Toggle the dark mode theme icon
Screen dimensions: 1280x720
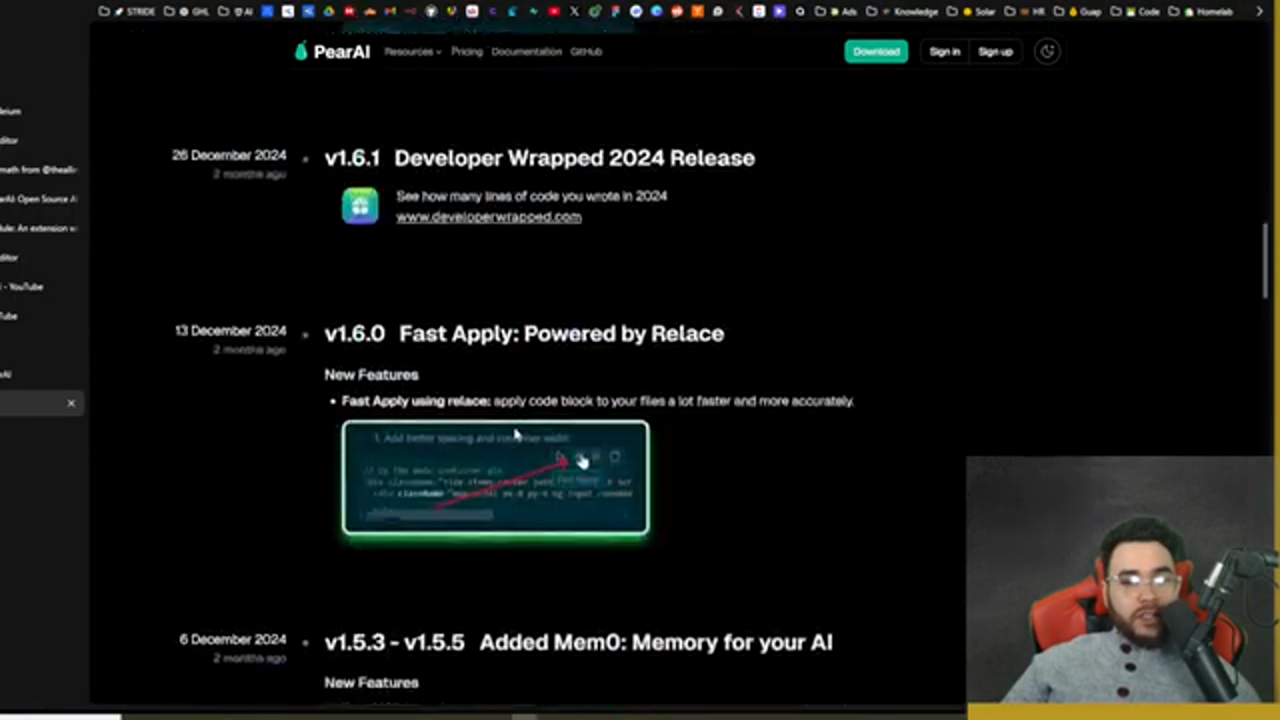pyautogui.click(x=1047, y=52)
